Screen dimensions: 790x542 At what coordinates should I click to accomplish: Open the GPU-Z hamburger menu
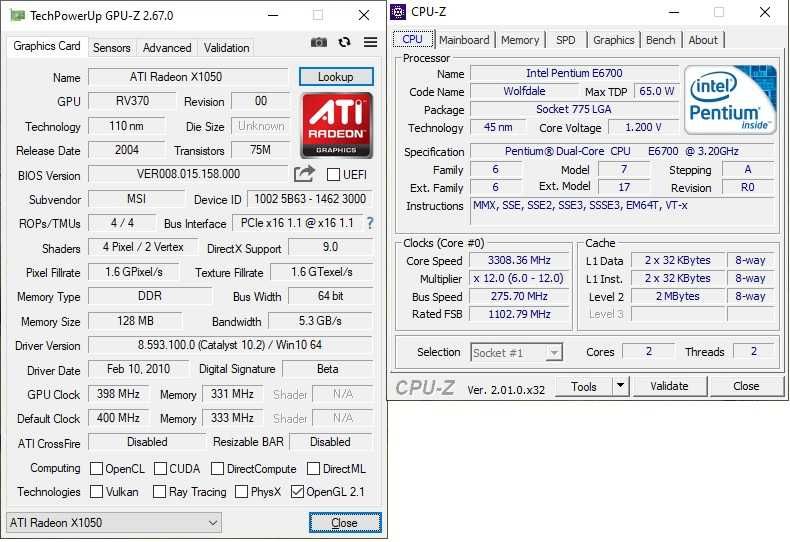(x=370, y=42)
